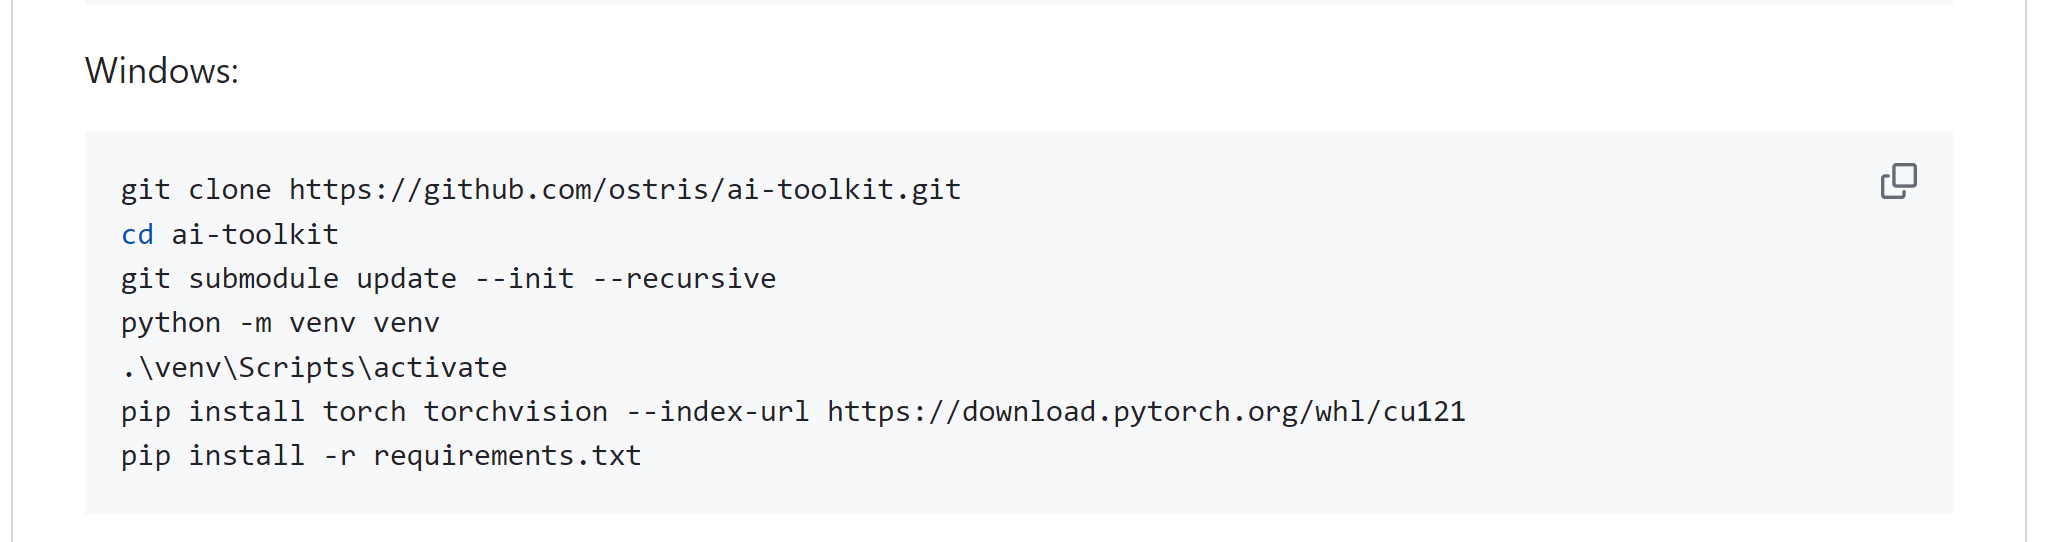The width and height of the screenshot is (2055, 542).
Task: Click the requirements.txt filename text
Action: (507, 456)
